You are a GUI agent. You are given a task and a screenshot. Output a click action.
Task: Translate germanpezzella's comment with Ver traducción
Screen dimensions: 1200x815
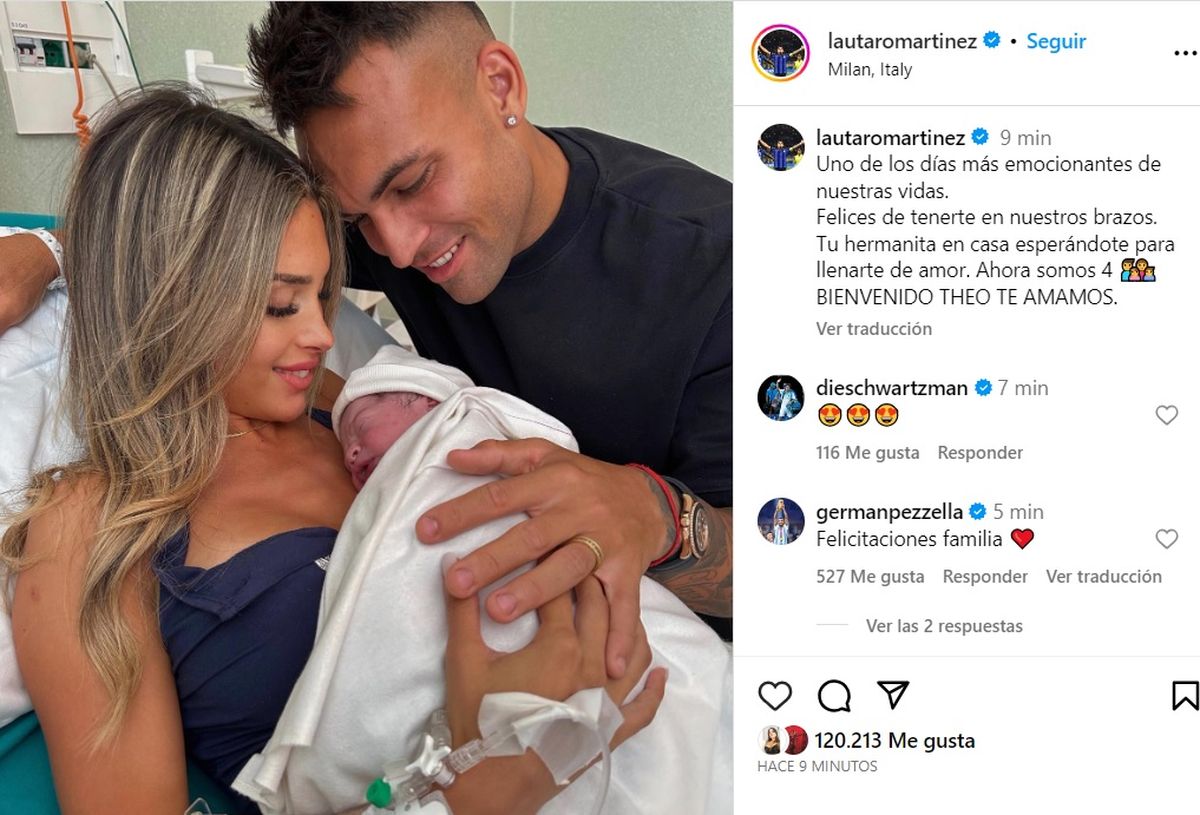pos(1104,576)
